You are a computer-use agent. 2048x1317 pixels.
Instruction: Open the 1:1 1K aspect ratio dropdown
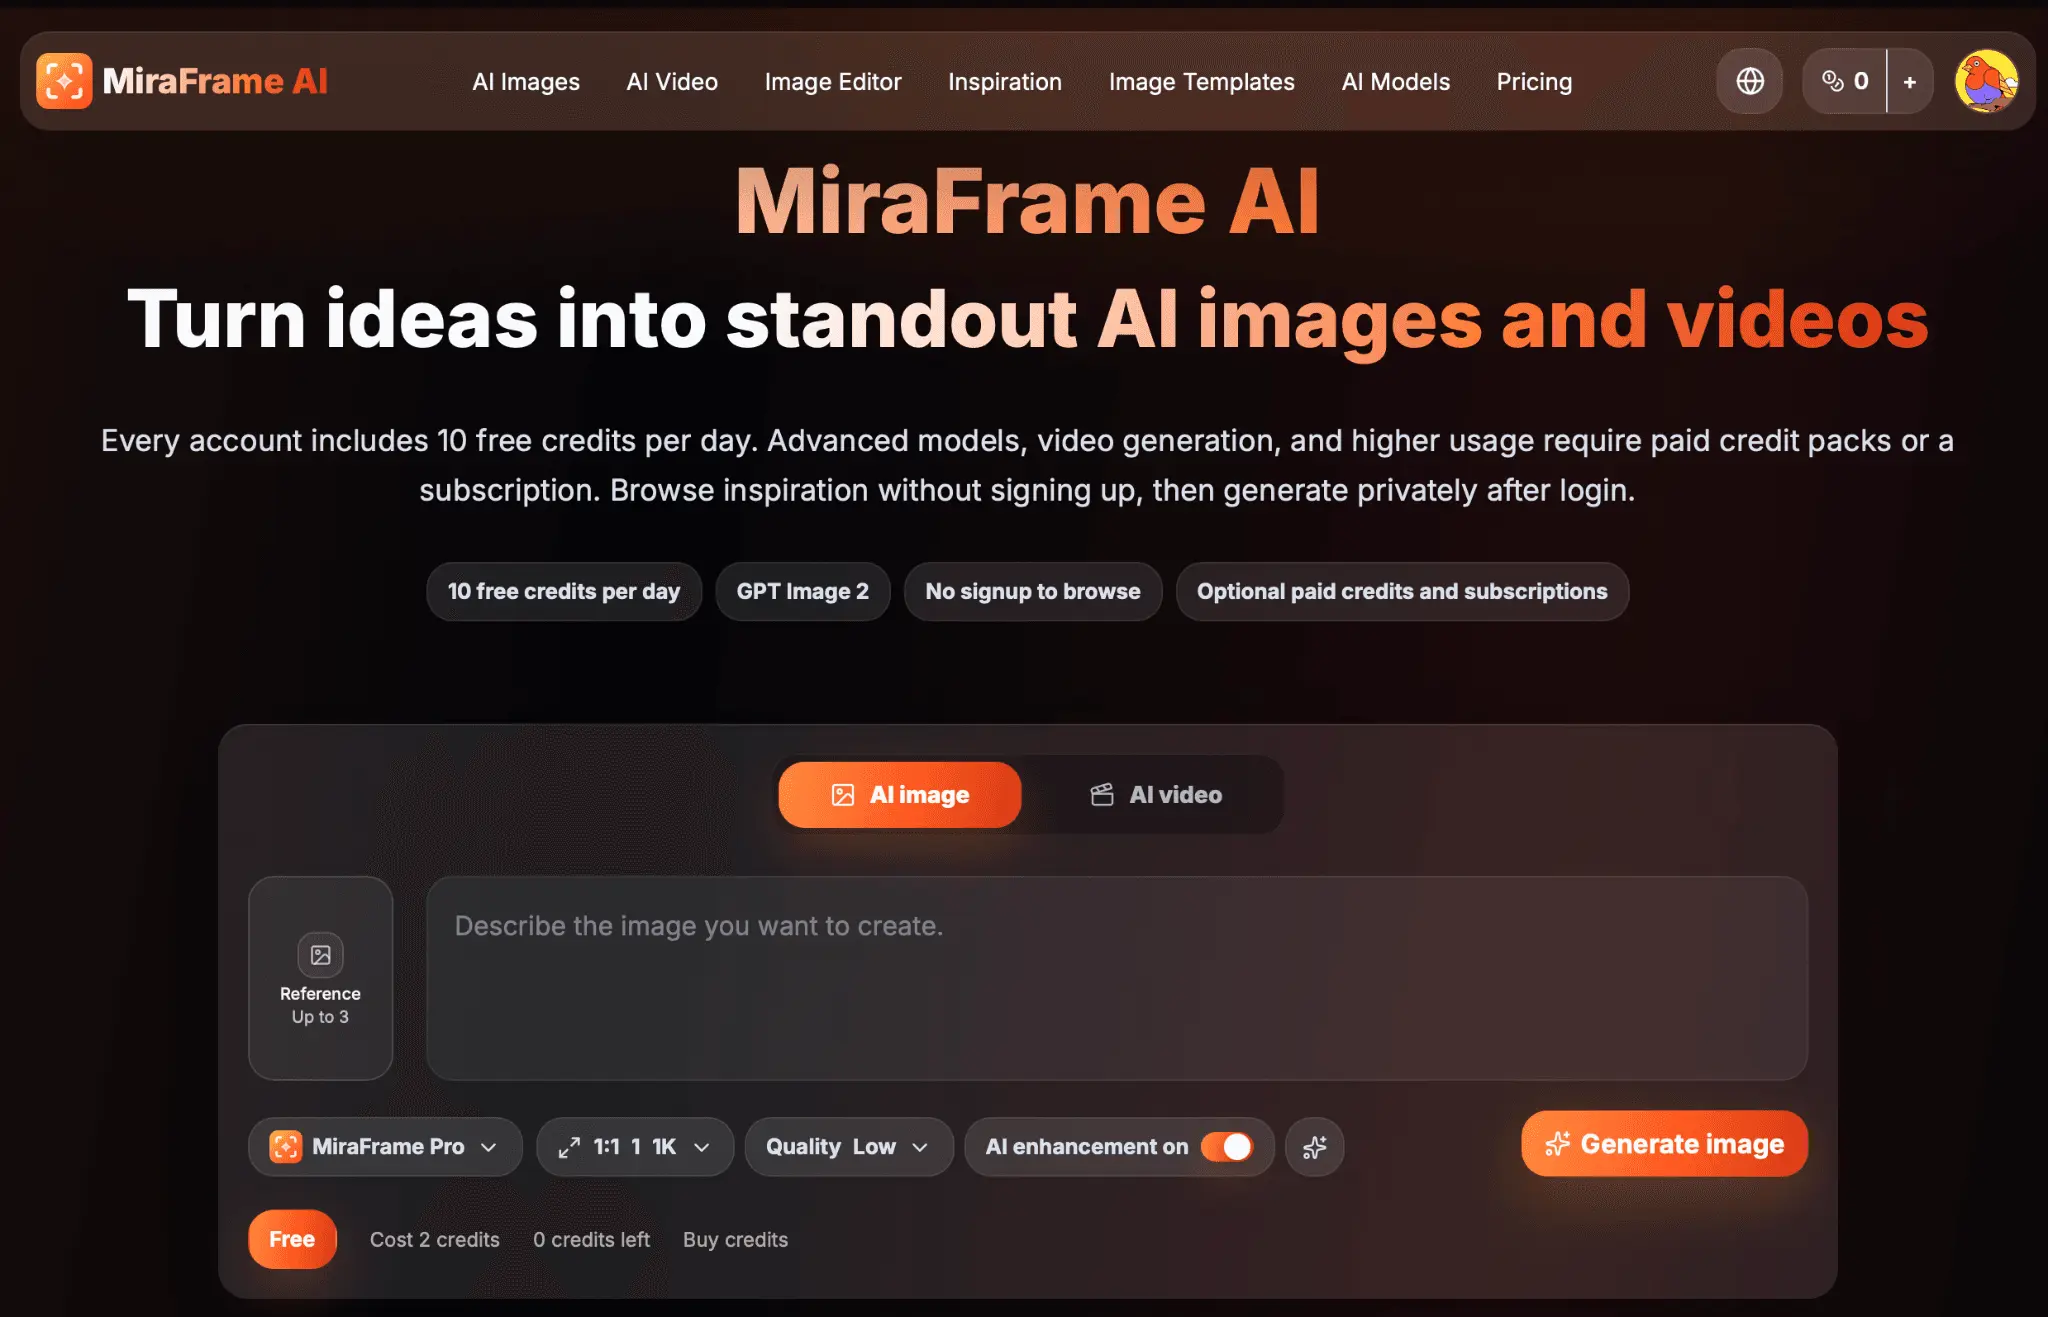pyautogui.click(x=635, y=1147)
